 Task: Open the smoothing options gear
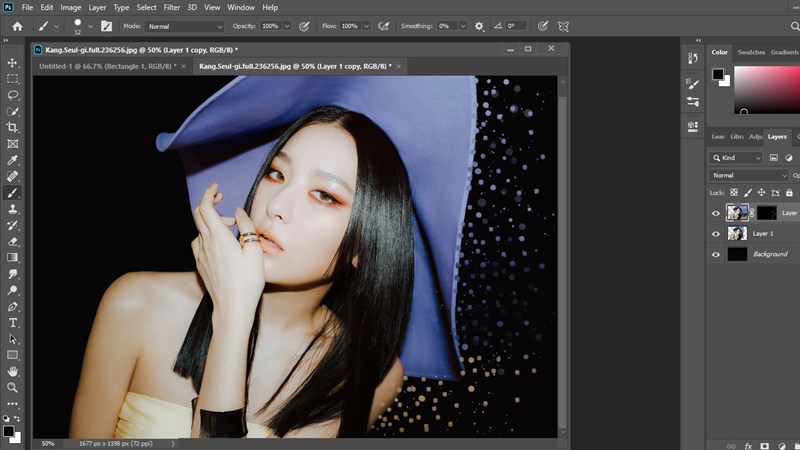[479, 27]
